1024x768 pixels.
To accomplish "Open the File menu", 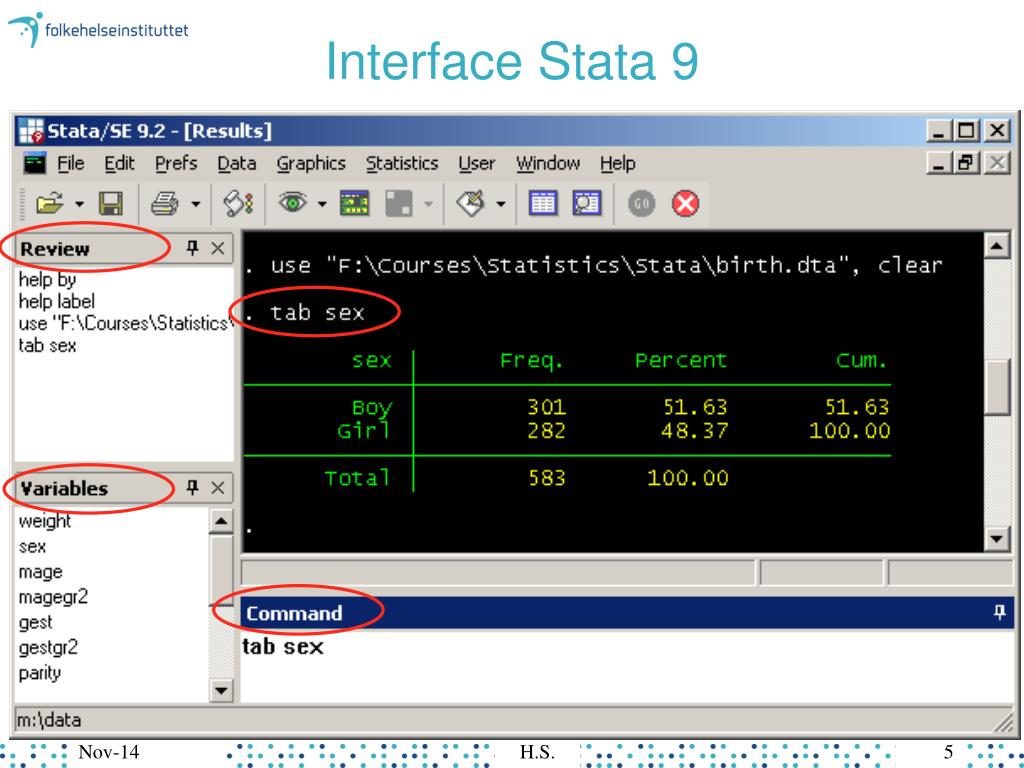I will 71,163.
